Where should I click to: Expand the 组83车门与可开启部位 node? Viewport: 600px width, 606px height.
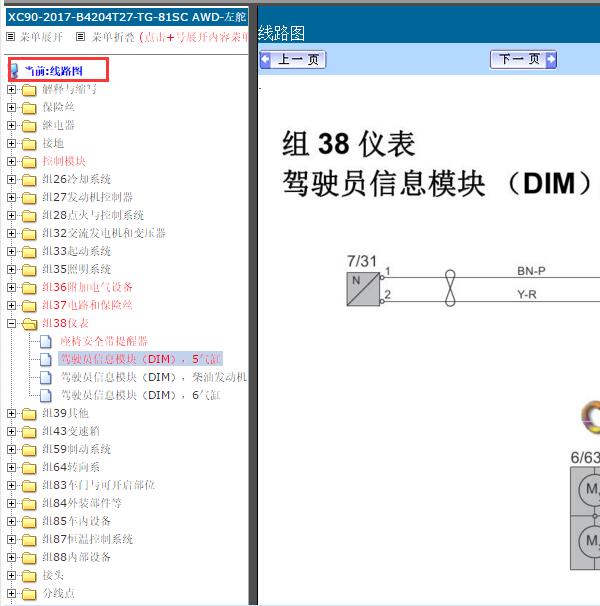[12, 485]
